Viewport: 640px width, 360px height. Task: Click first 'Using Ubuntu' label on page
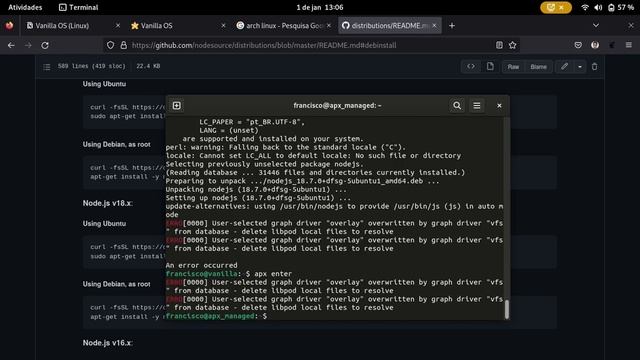tap(104, 84)
